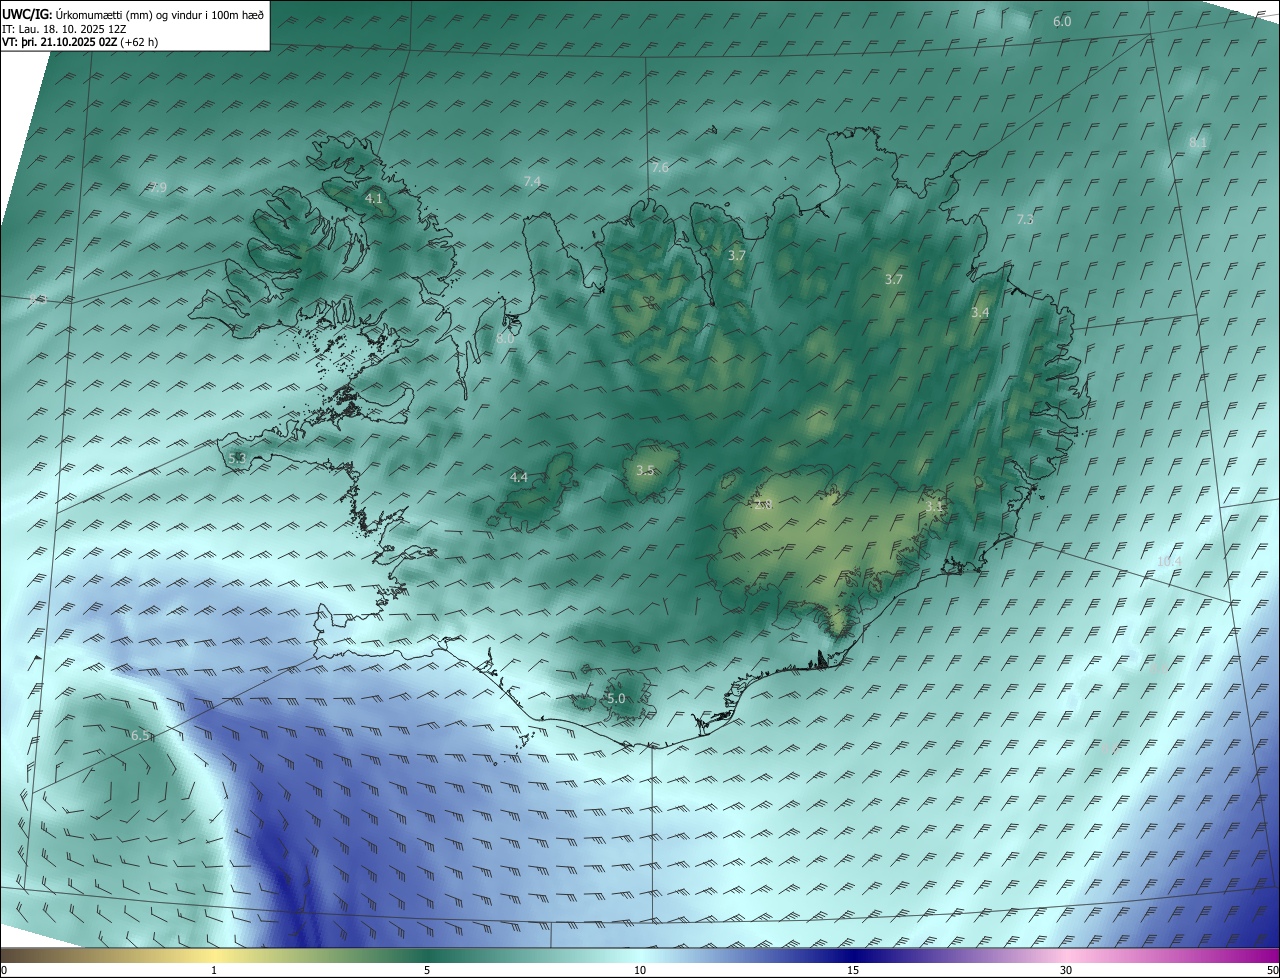Click the 8.0 value label on the map
1280x978 pixels.
505,339
